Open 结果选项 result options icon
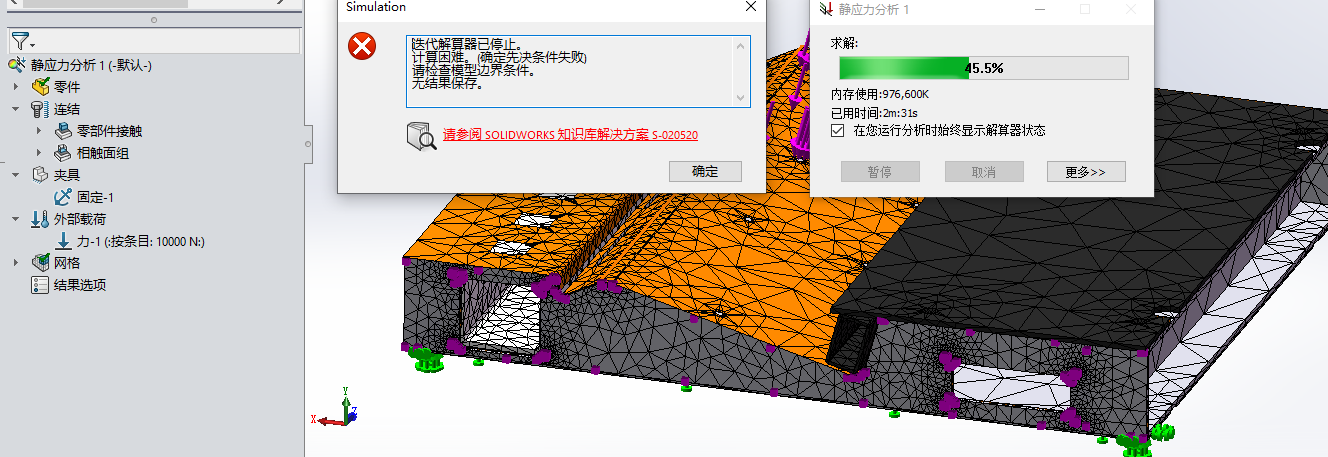Screen dimensions: 1328x457 (40, 285)
